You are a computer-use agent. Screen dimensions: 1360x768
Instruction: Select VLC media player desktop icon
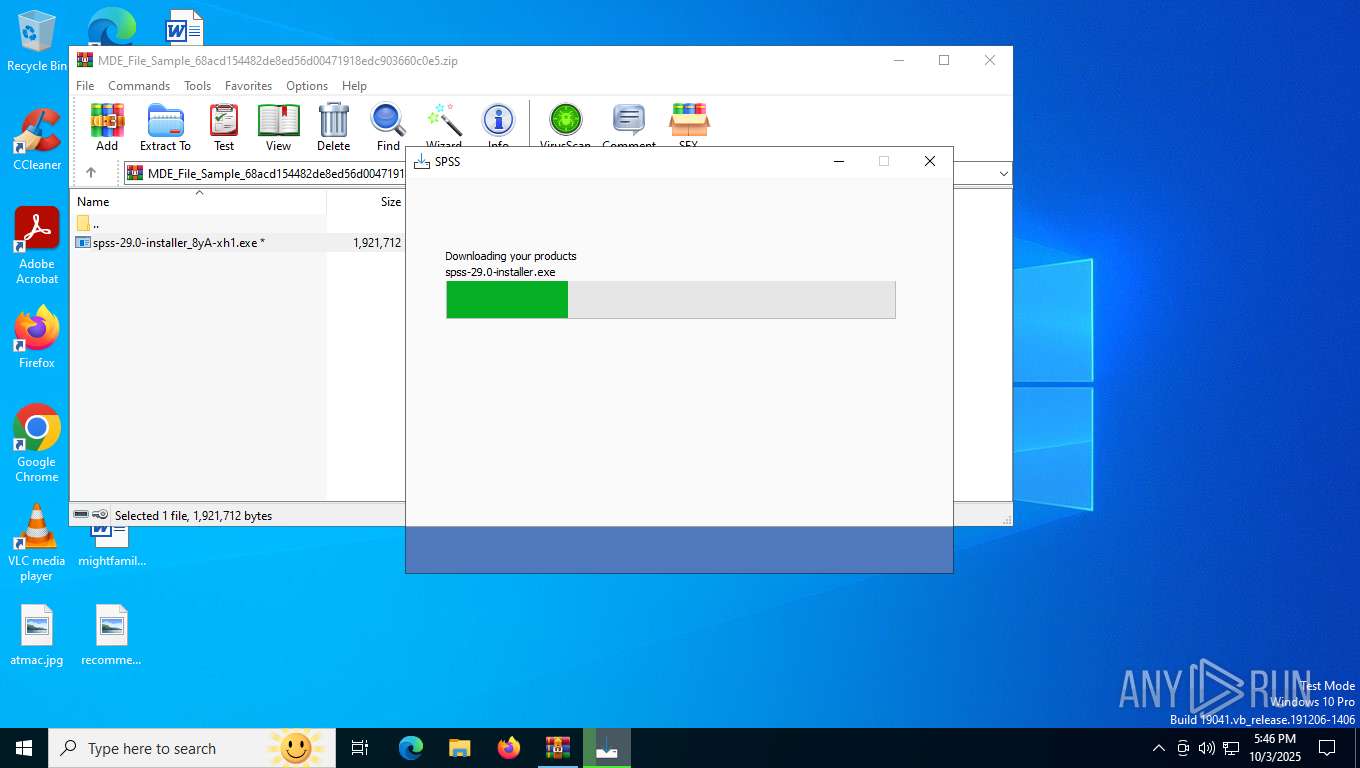37,542
